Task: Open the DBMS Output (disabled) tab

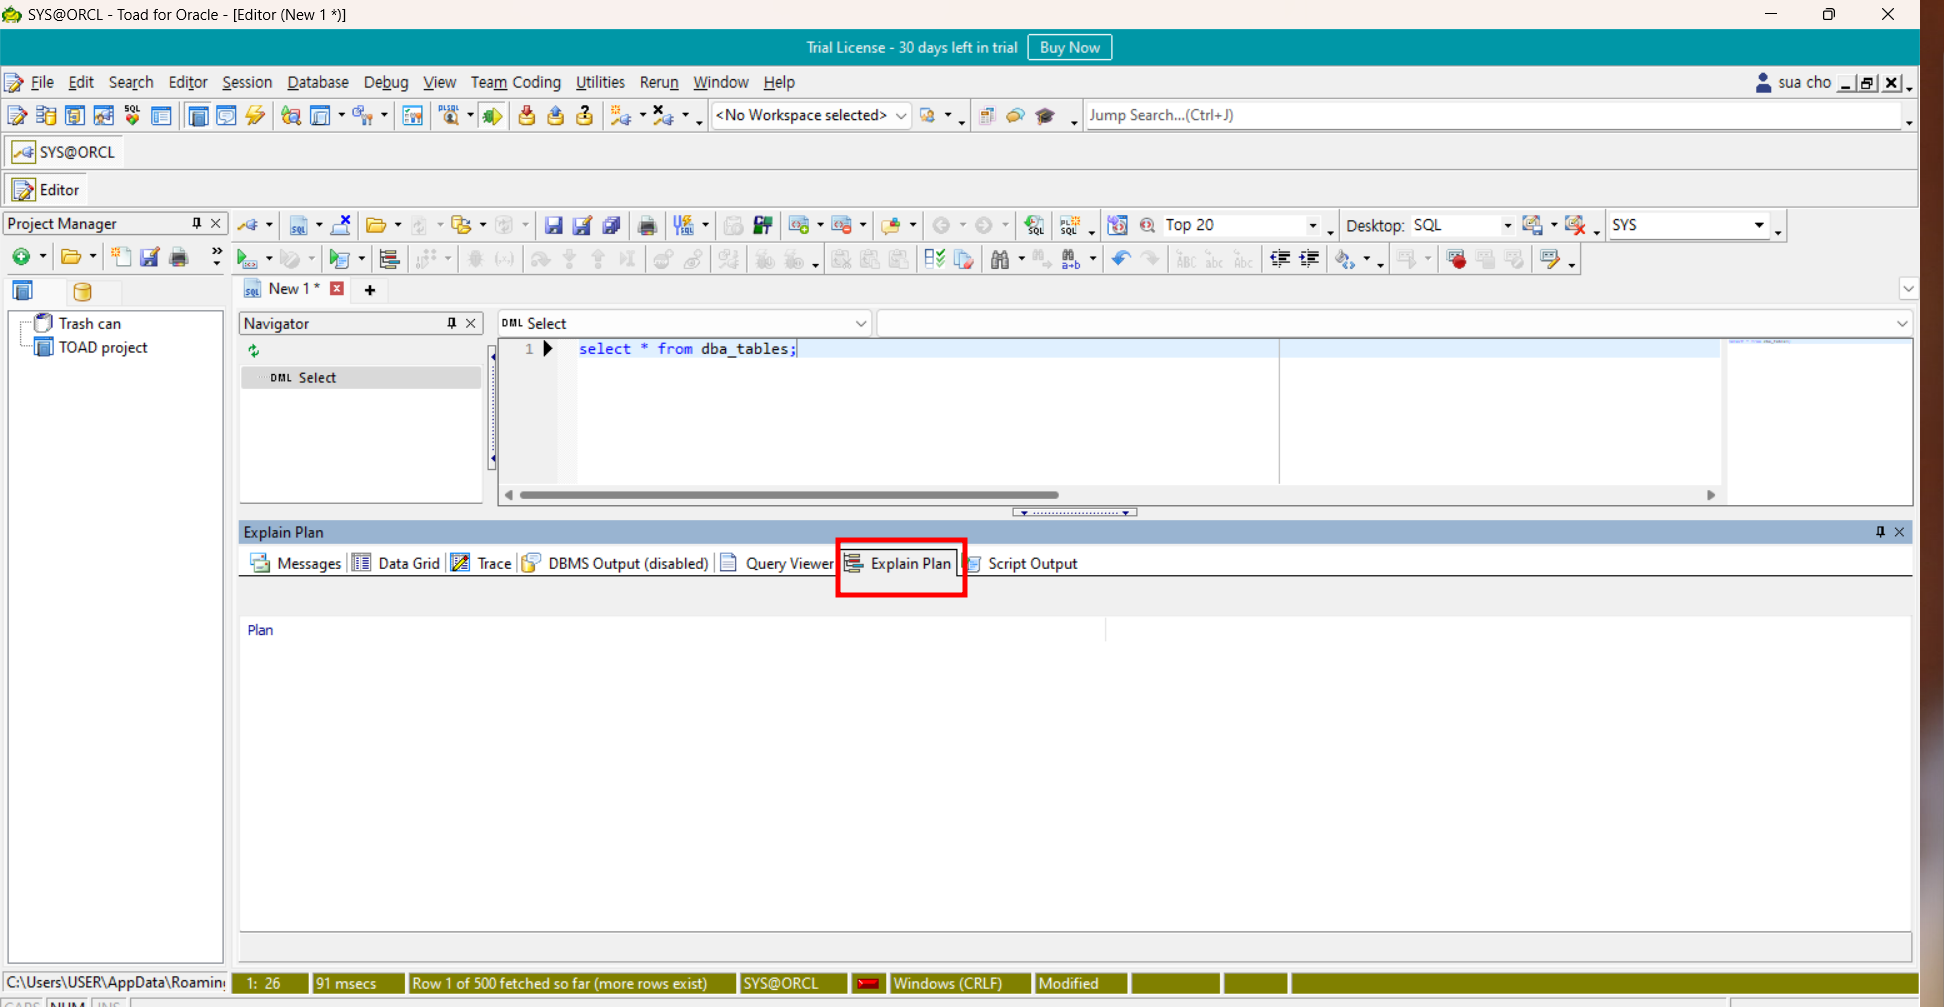Action: (616, 563)
